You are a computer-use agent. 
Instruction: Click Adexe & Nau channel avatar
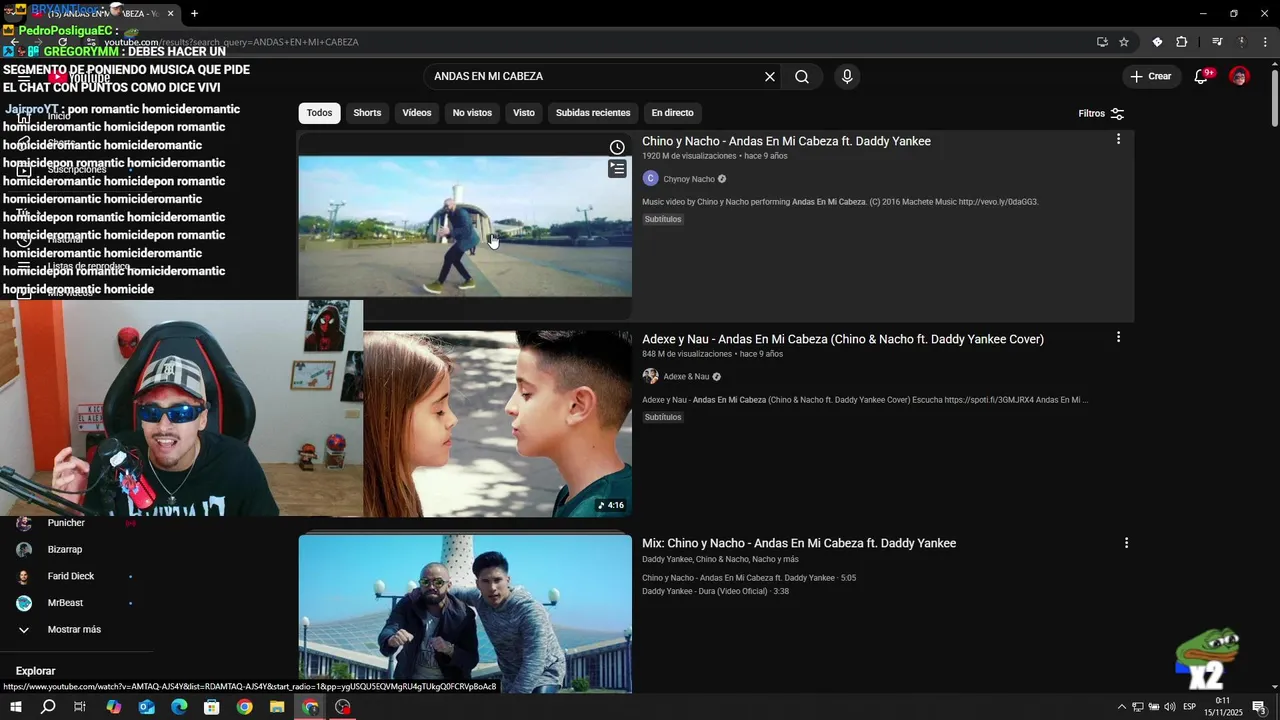point(650,377)
